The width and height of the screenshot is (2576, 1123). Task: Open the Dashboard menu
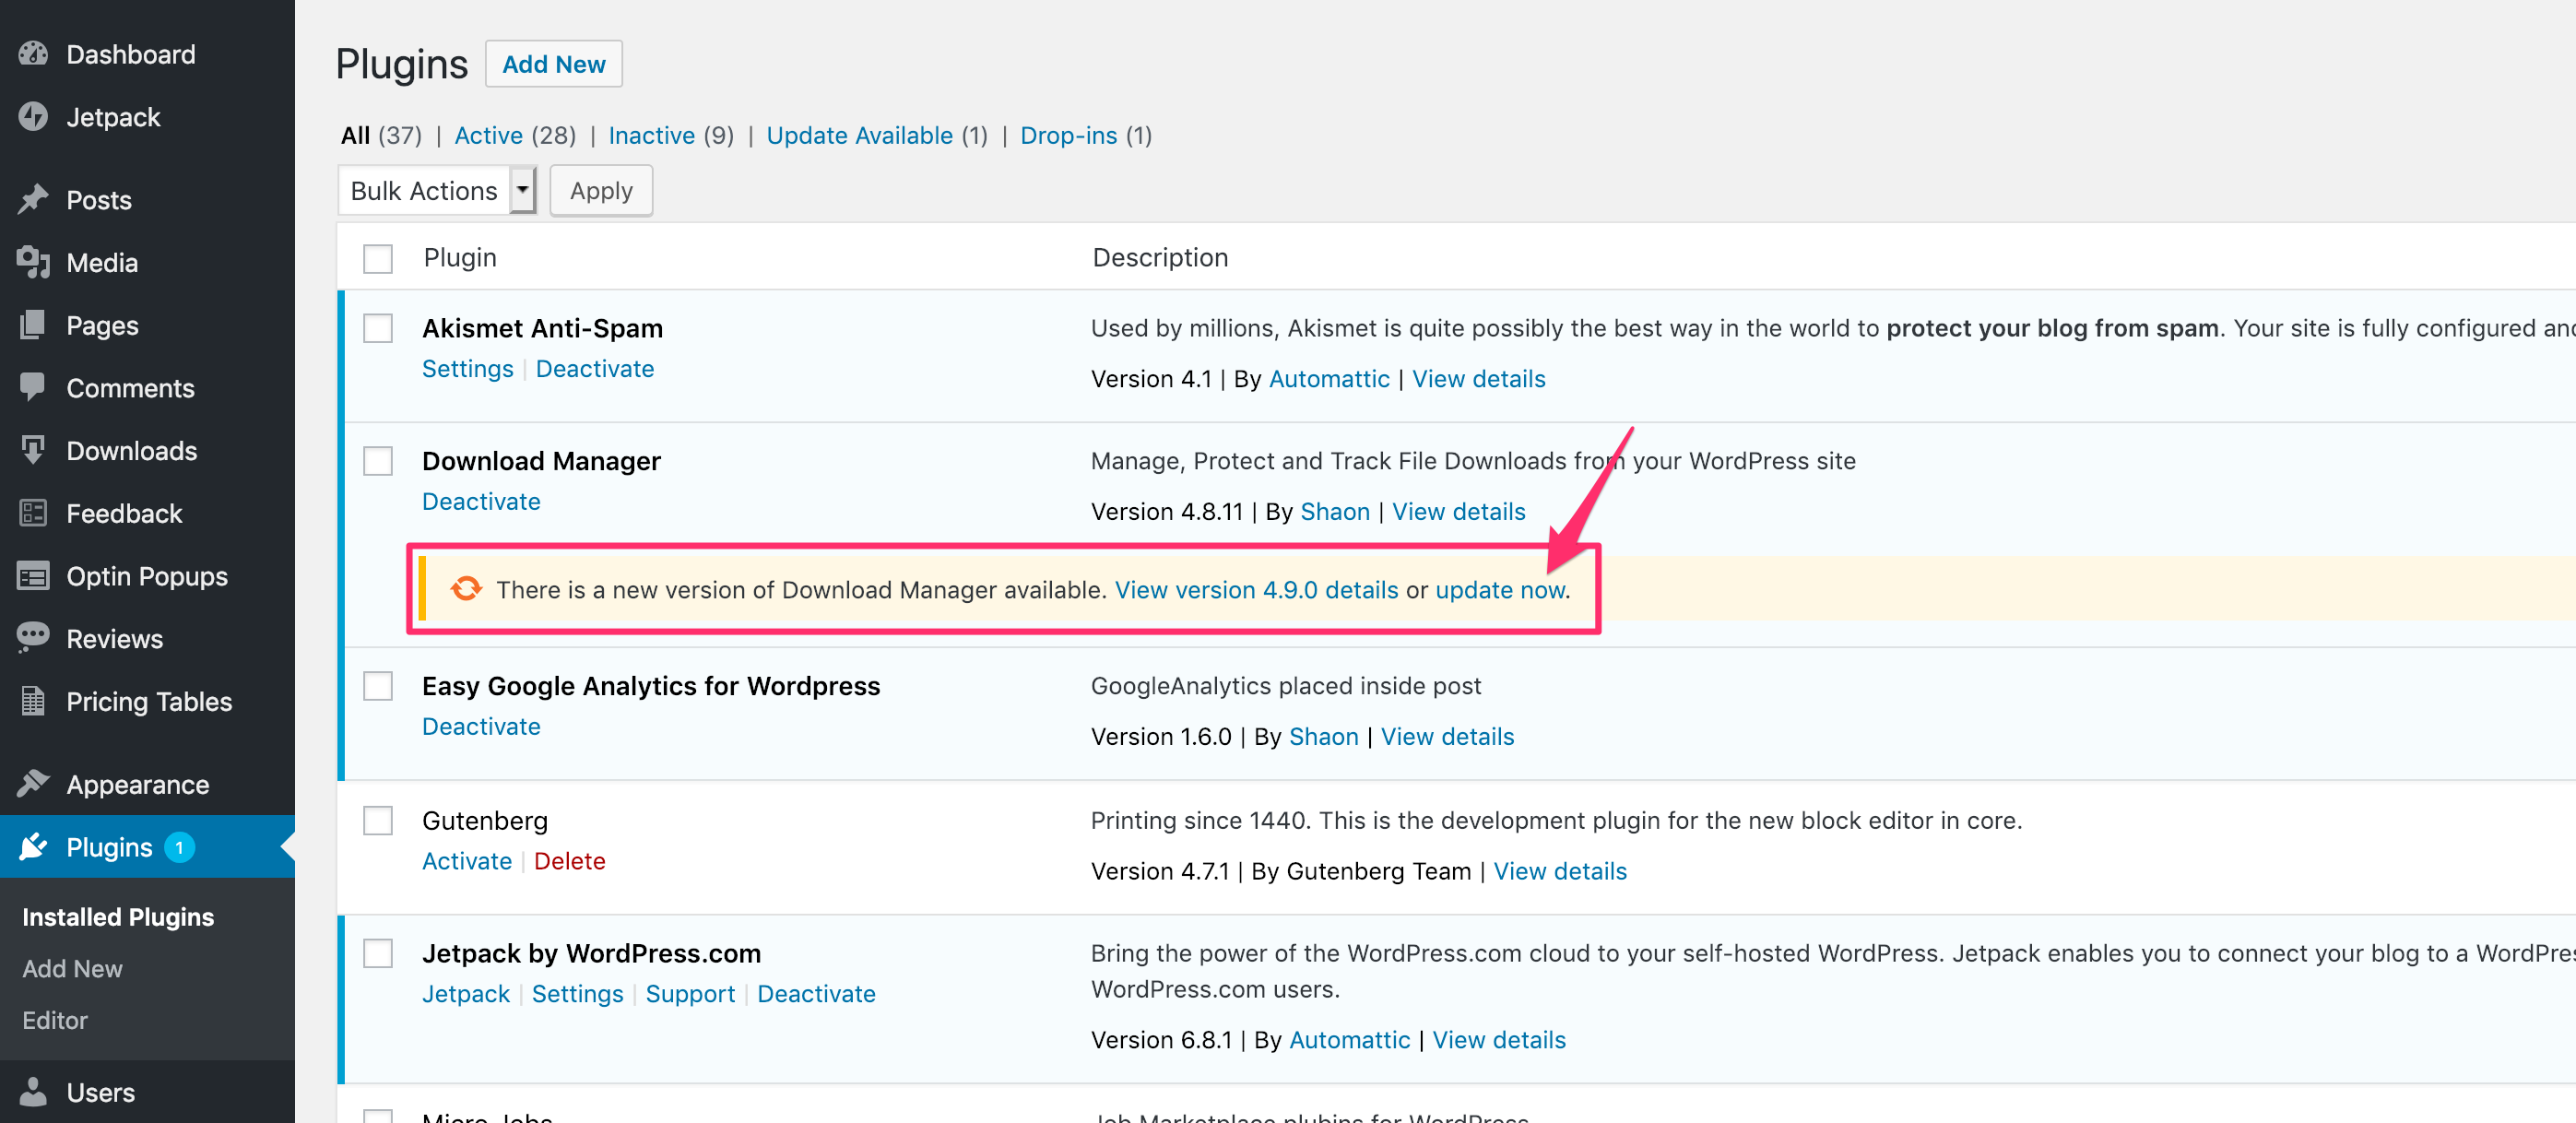pyautogui.click(x=131, y=54)
